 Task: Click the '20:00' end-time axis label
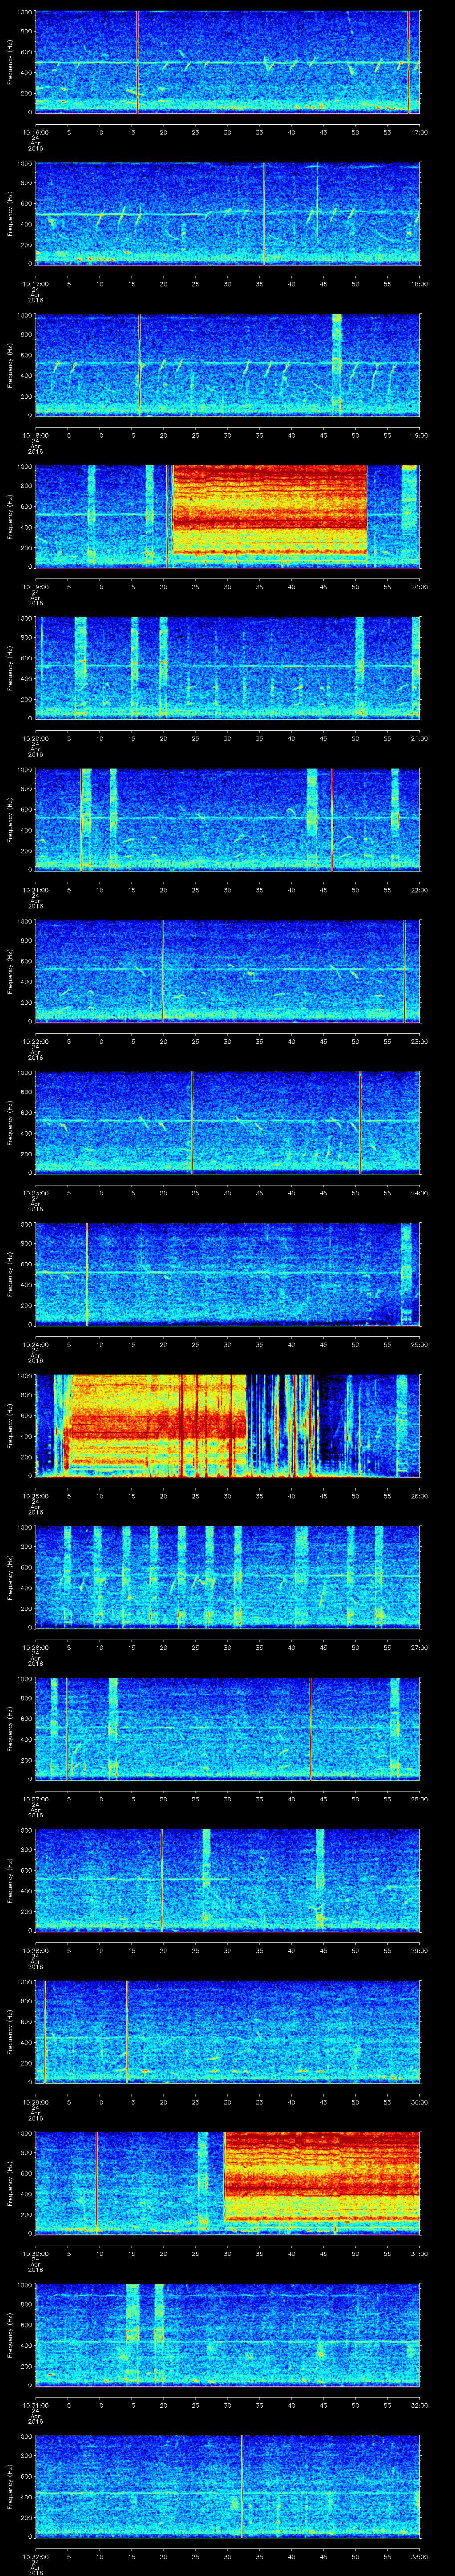[419, 586]
